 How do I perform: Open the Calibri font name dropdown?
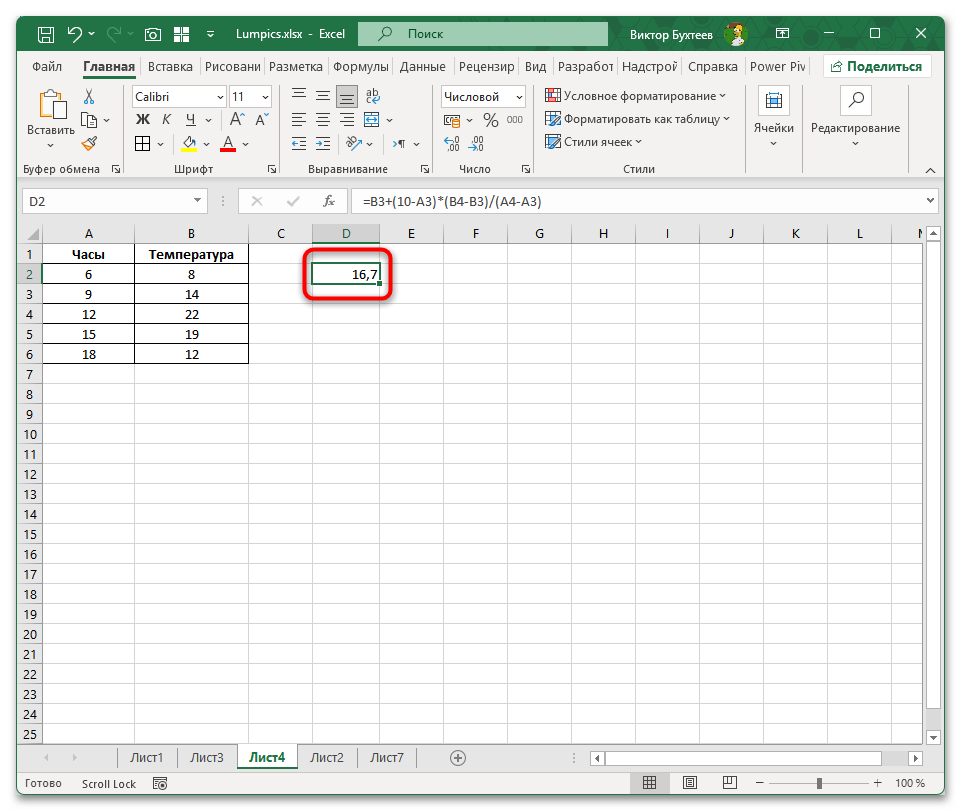click(220, 97)
